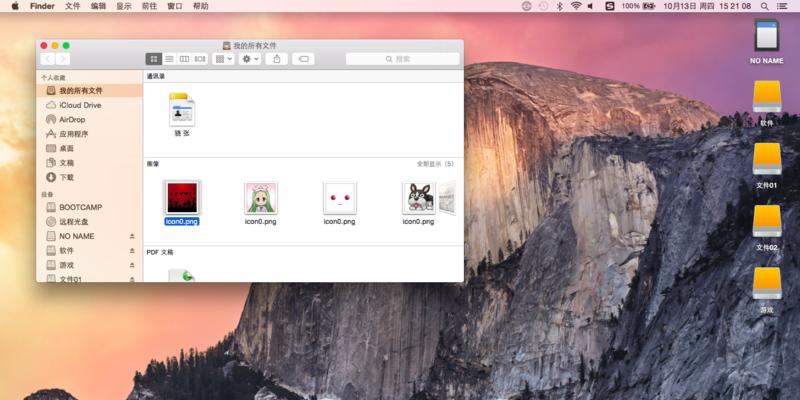Switch Finder to icon view
This screenshot has height=400, width=800.
154,59
